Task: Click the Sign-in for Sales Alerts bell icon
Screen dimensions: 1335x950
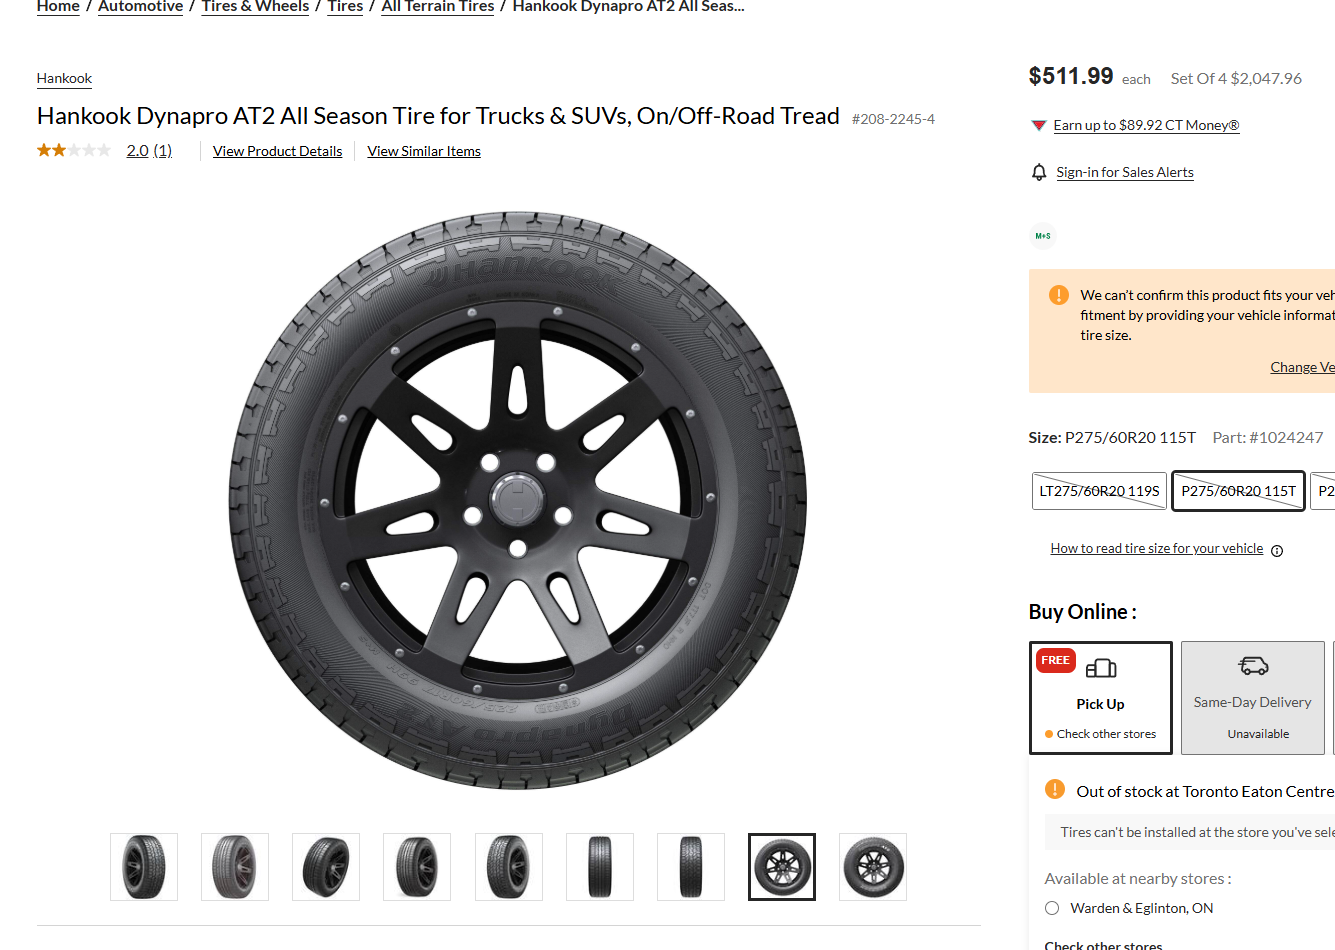Action: click(x=1040, y=171)
